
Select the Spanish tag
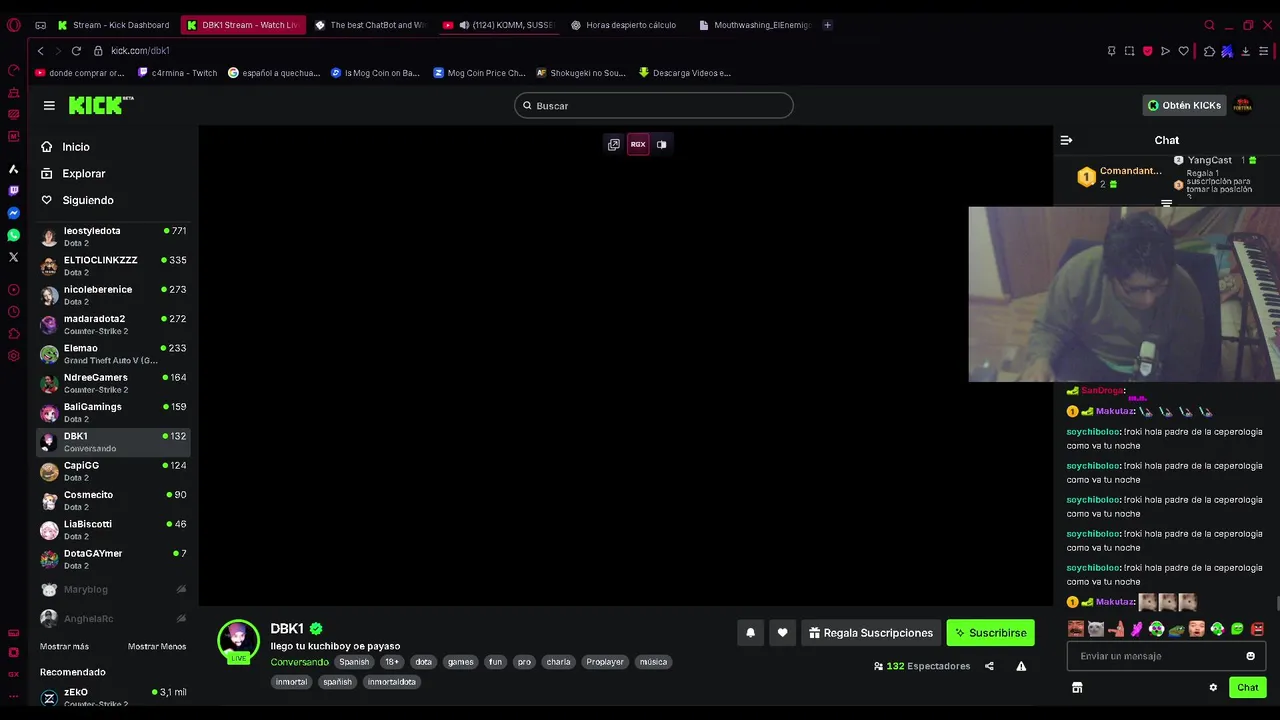tap(354, 662)
